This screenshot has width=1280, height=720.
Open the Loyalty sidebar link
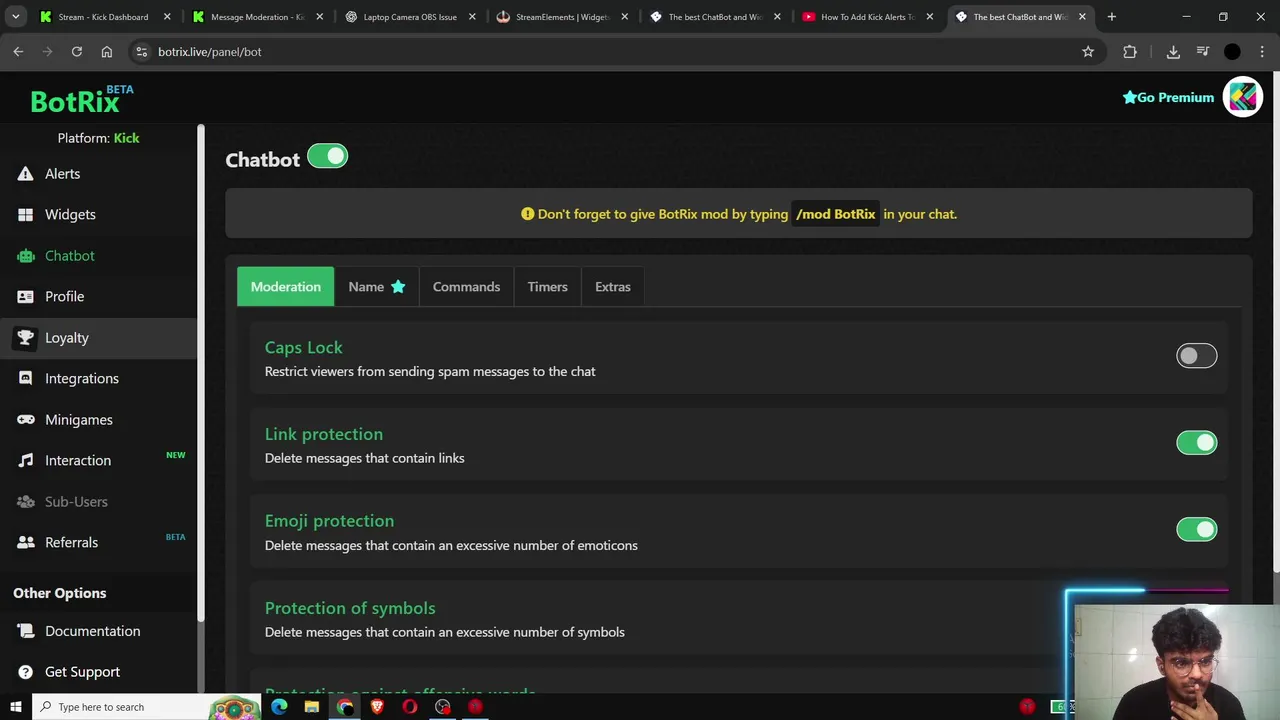point(67,338)
